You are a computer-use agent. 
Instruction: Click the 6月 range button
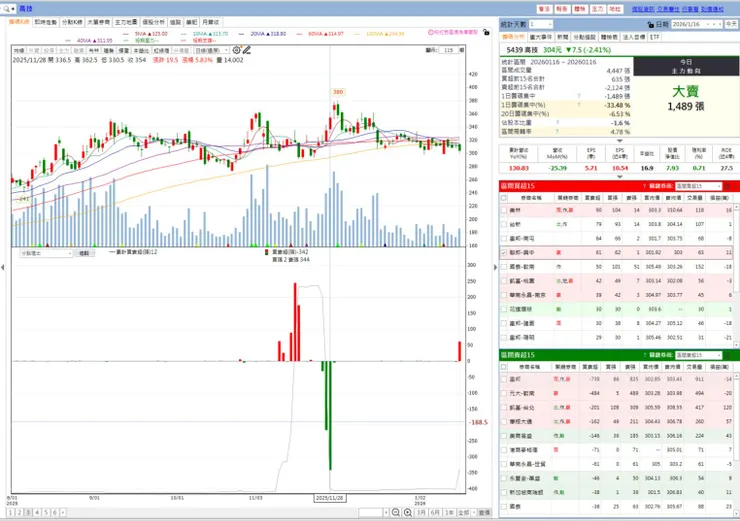coord(435,513)
